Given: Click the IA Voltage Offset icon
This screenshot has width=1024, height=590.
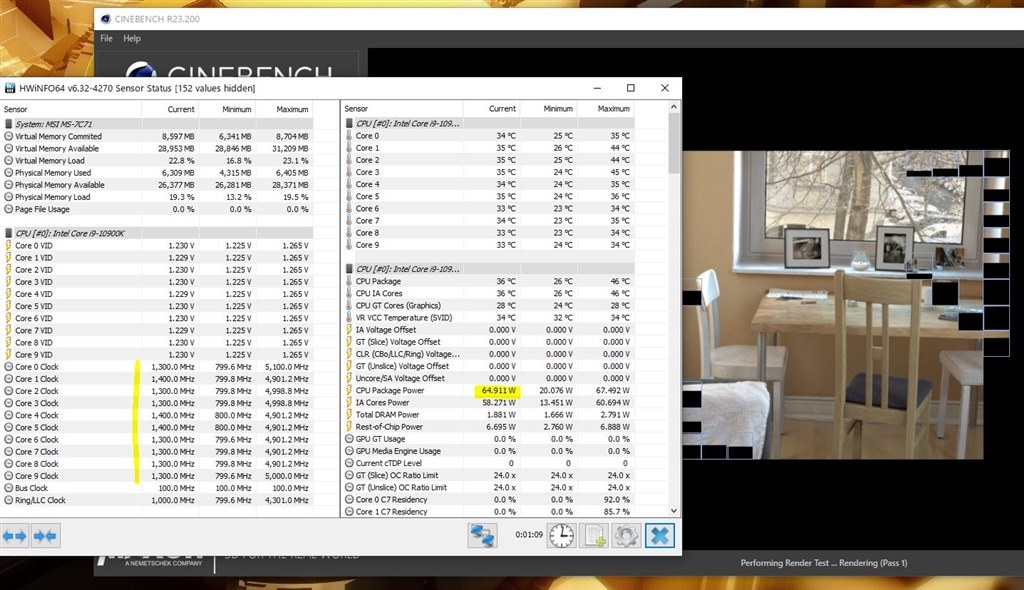Looking at the screenshot, I should [349, 330].
